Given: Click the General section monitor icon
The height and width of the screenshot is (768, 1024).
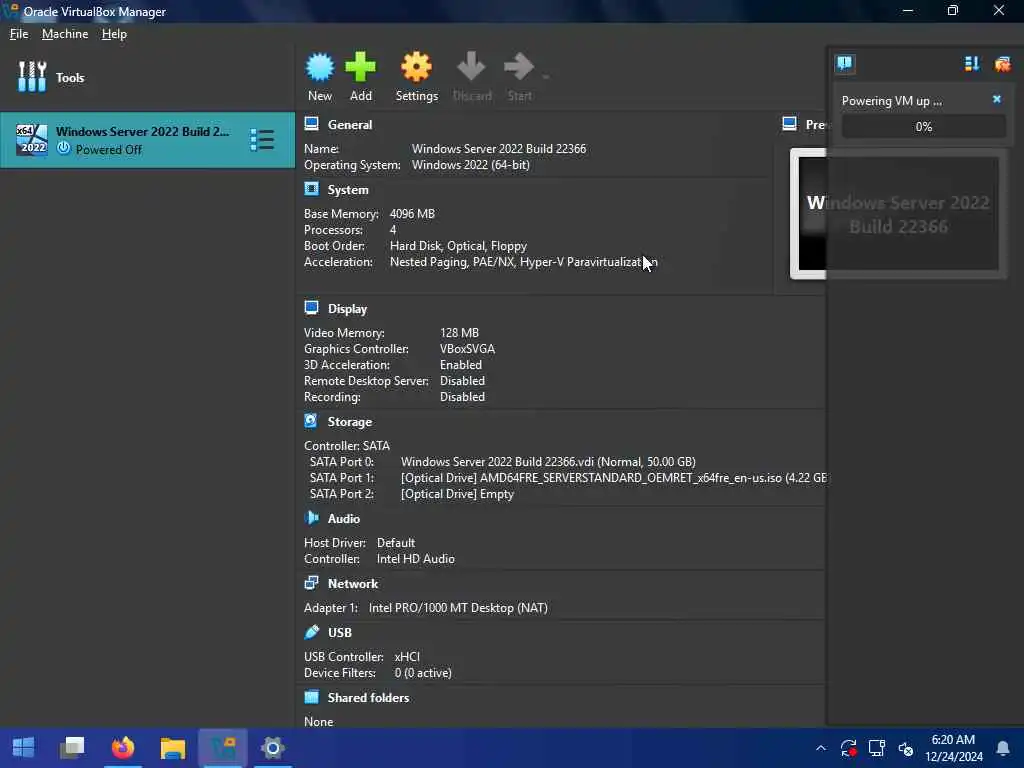Looking at the screenshot, I should pos(312,123).
